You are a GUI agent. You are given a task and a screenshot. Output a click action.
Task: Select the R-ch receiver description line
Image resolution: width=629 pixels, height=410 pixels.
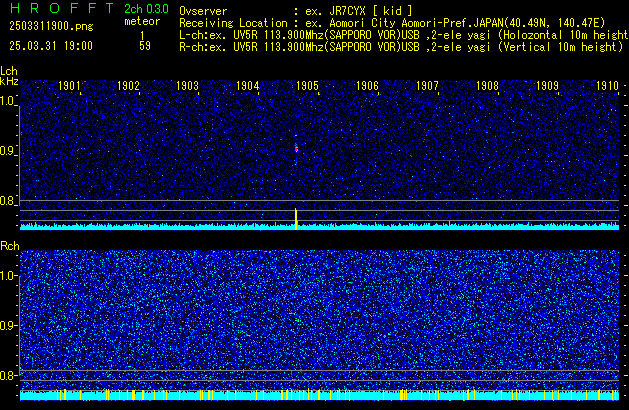coord(401,47)
